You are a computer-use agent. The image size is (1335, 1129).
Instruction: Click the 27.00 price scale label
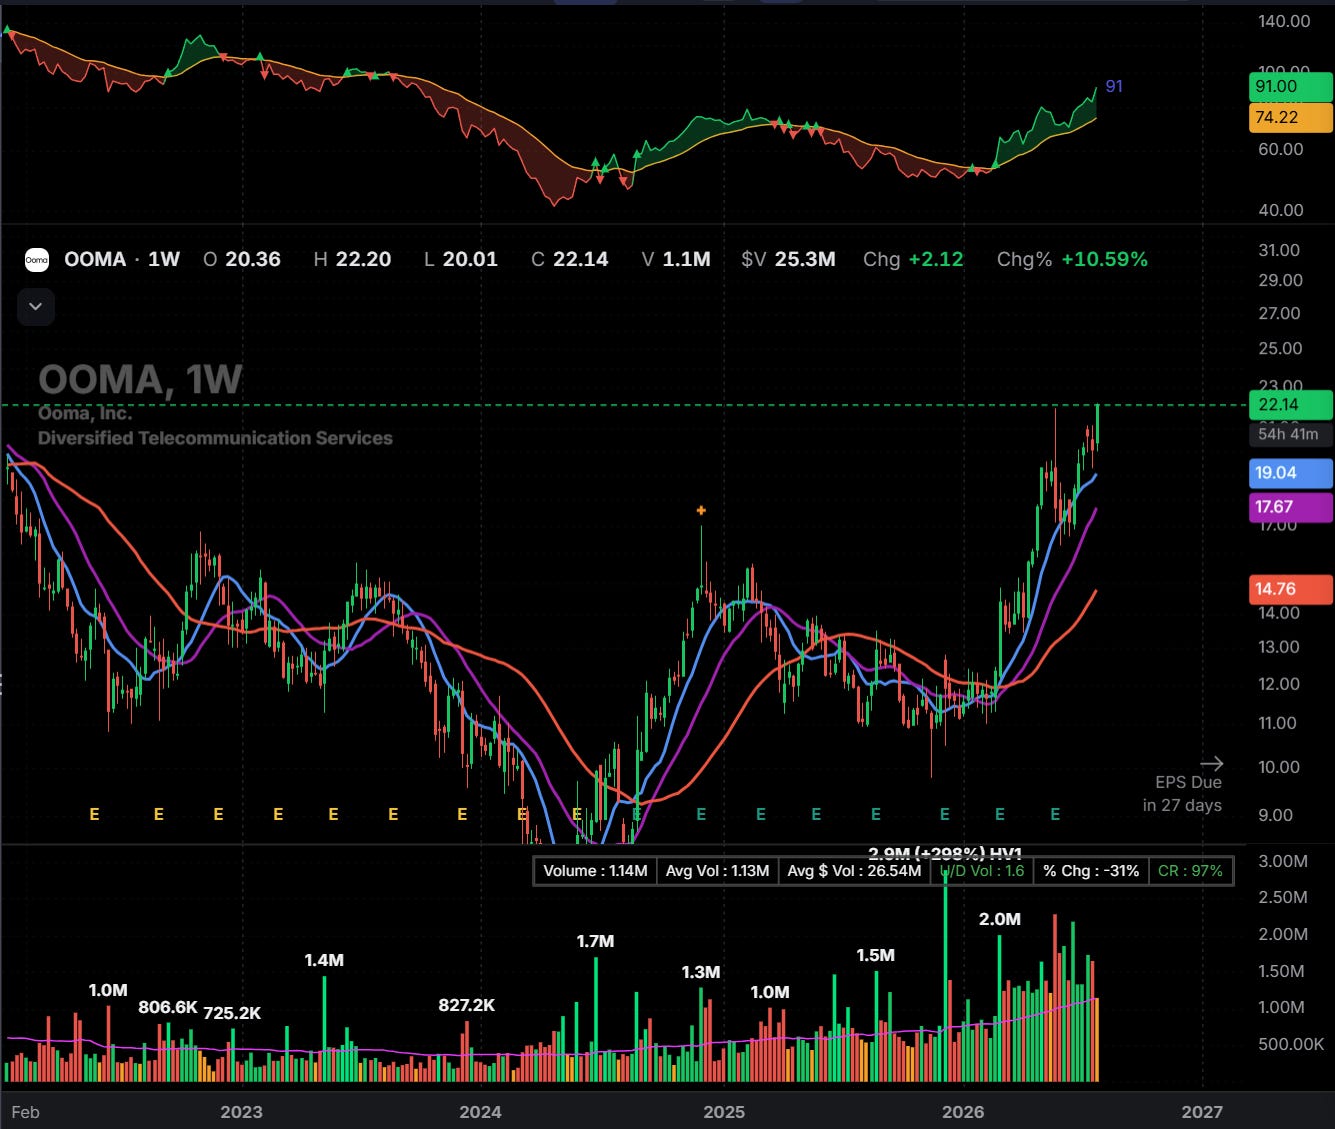[x=1280, y=313]
